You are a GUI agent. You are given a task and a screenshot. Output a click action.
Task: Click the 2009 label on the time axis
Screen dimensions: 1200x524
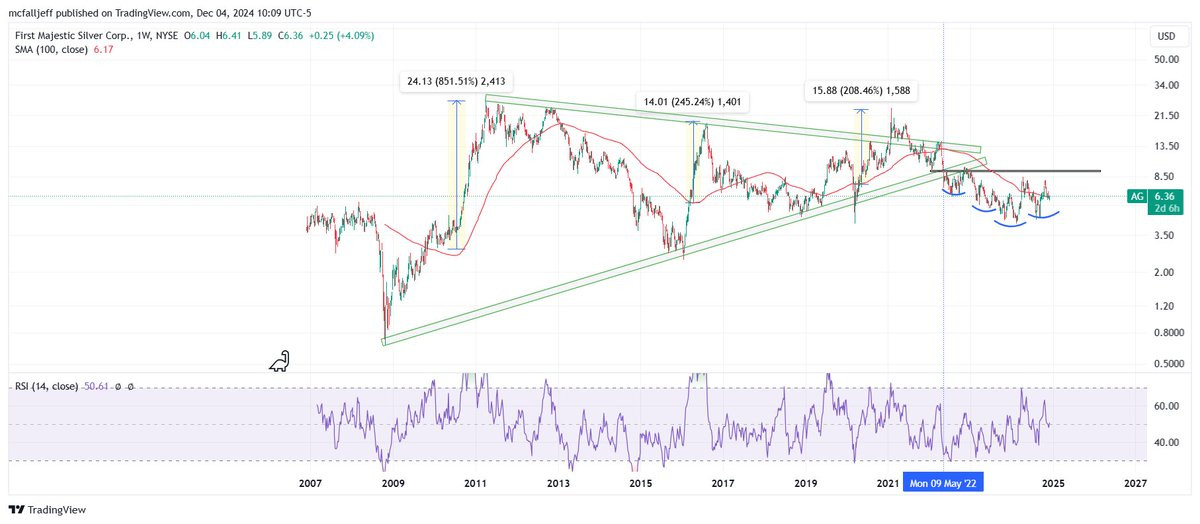coord(393,483)
